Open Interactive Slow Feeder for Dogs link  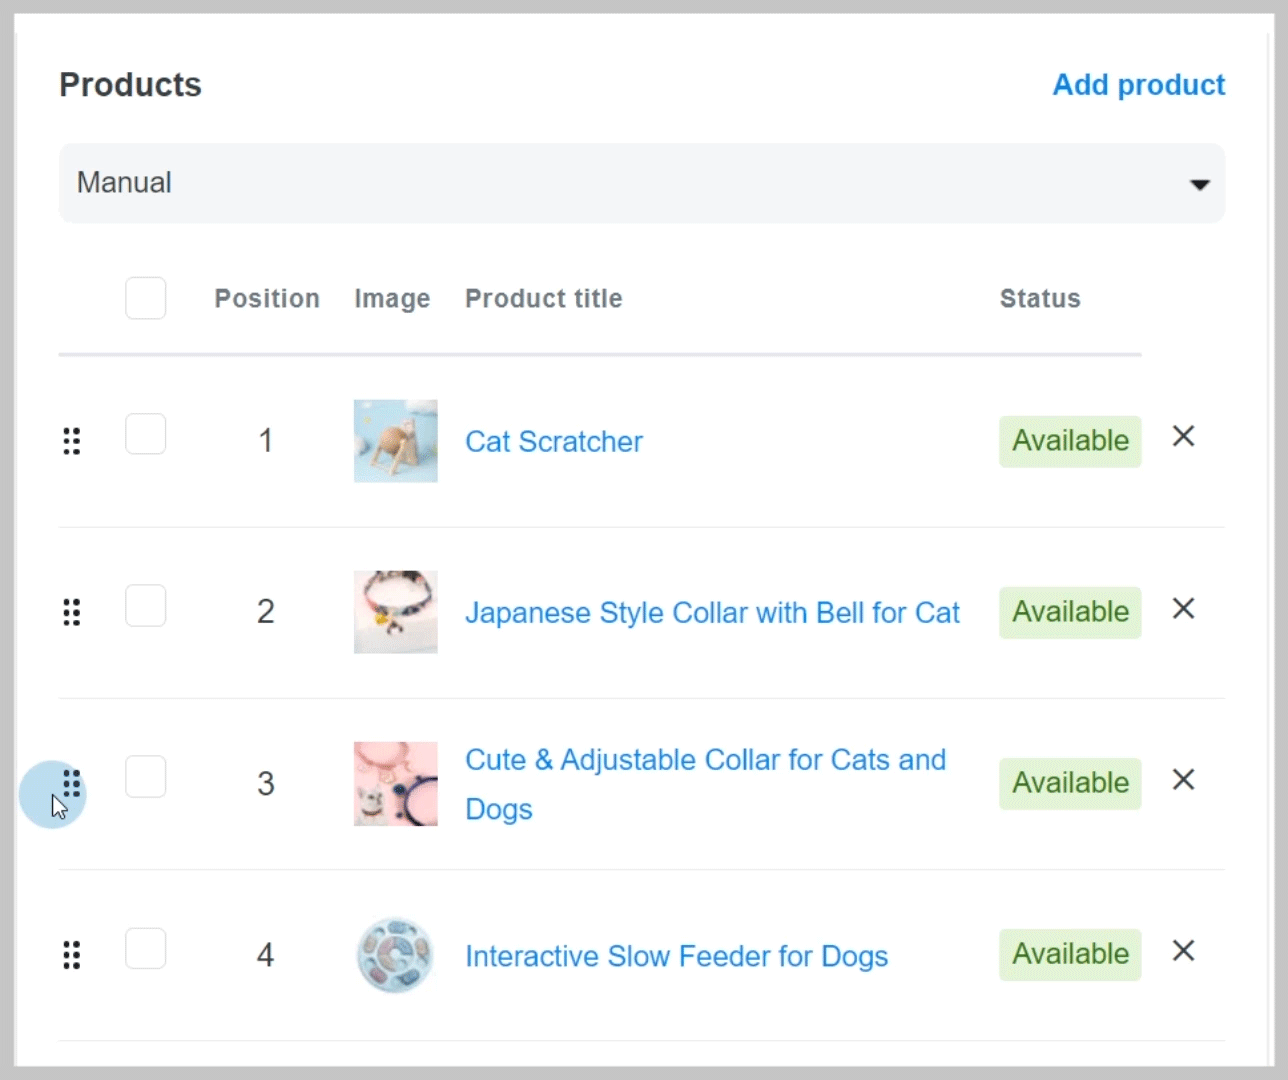[676, 957]
